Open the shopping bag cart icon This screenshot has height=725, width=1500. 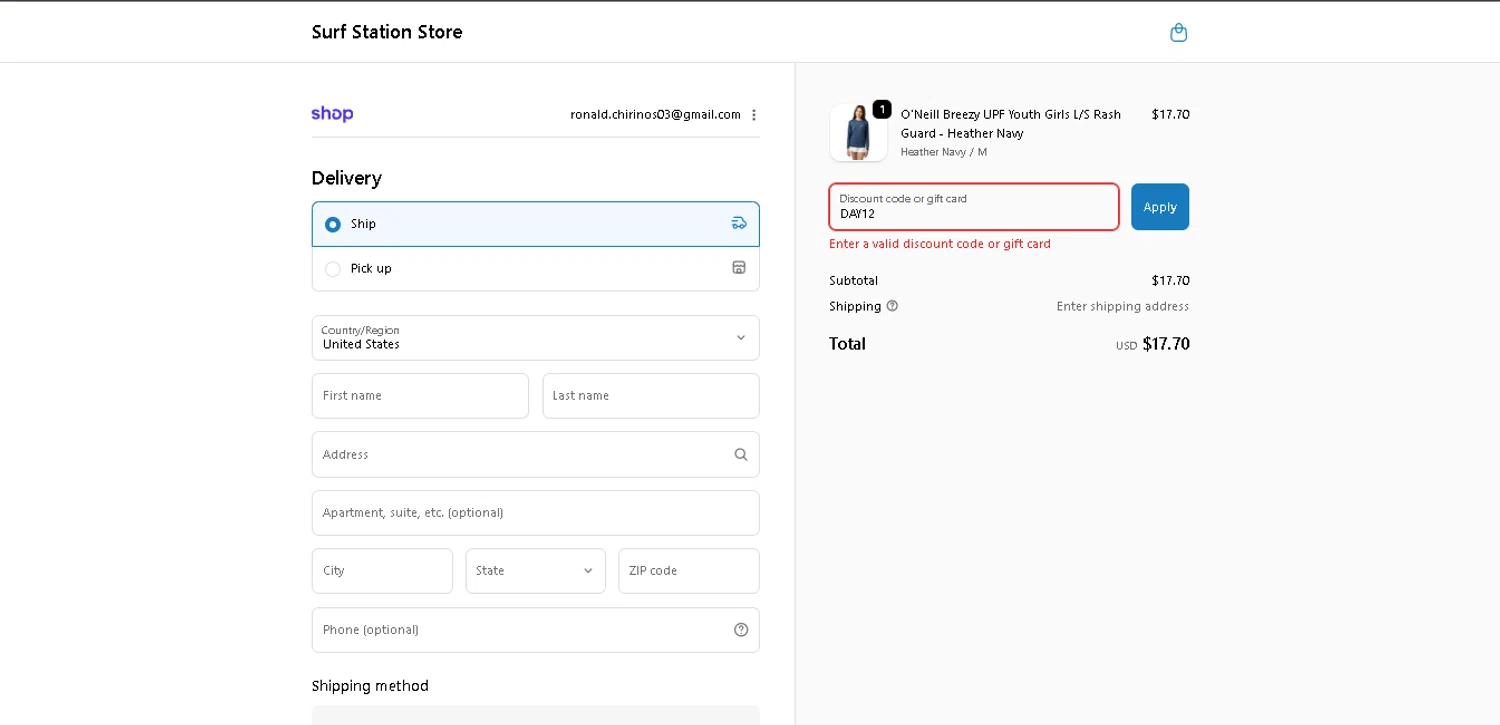[1178, 33]
